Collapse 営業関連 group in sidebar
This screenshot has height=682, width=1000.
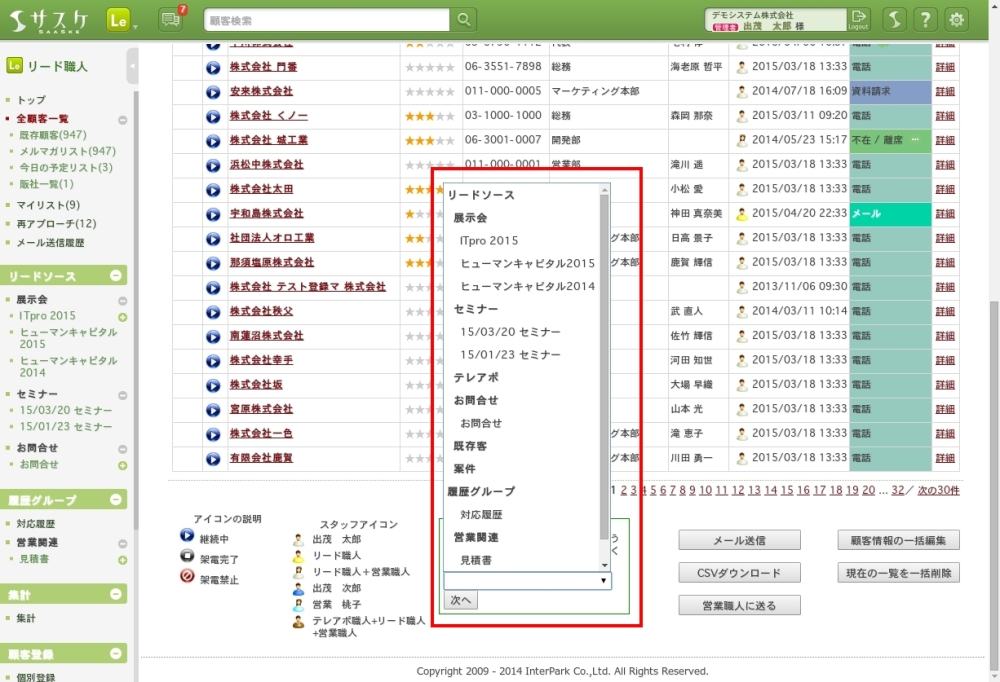(x=122, y=544)
